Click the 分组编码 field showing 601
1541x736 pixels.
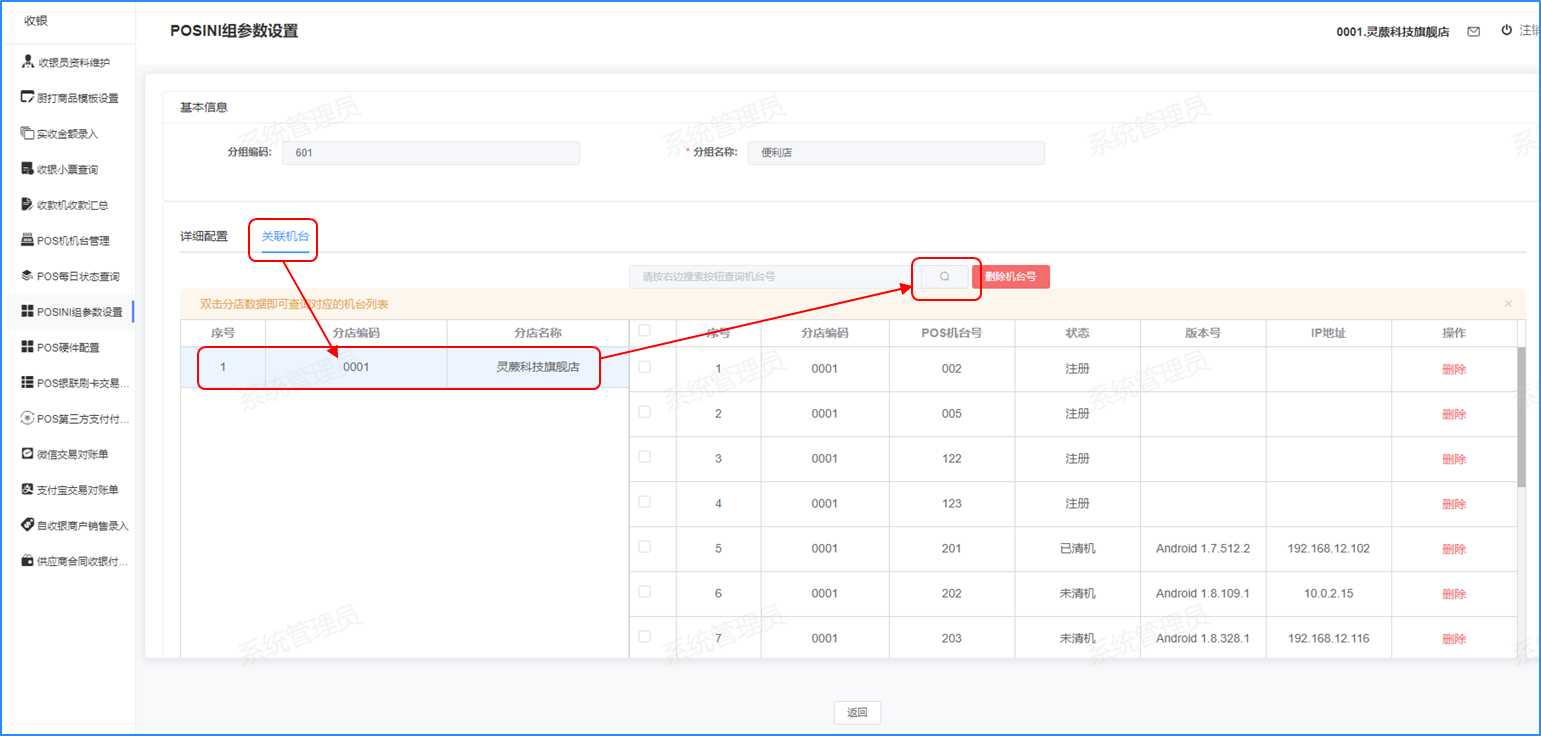click(x=431, y=153)
